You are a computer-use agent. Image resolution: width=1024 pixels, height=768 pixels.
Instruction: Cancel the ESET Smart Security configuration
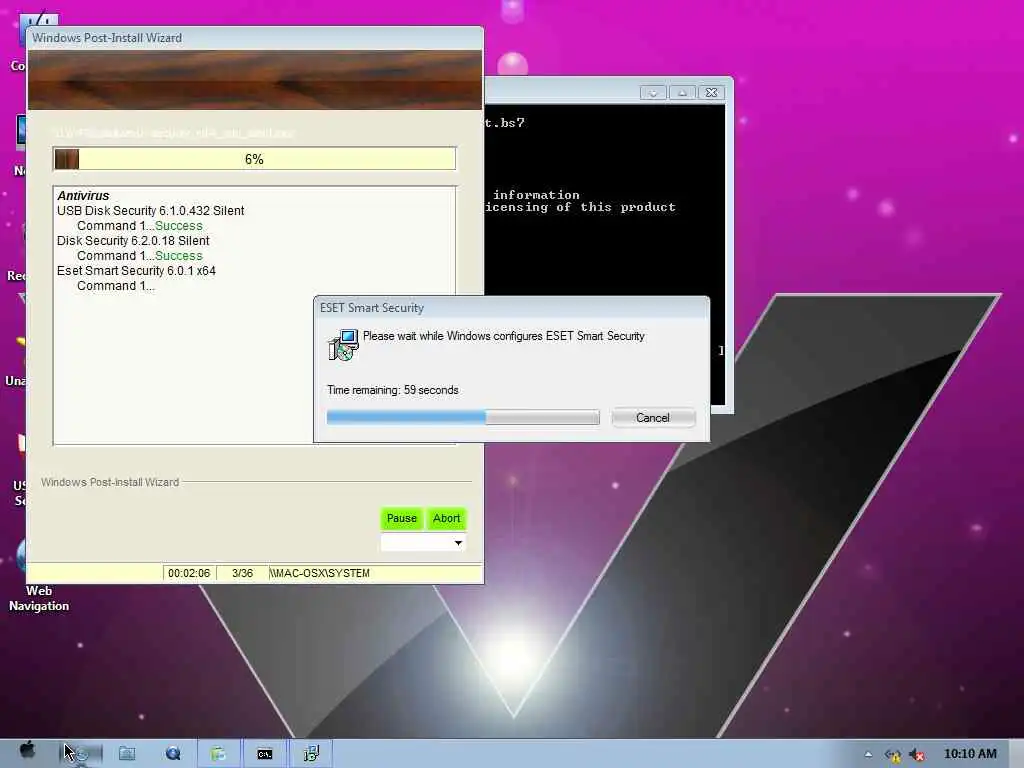[x=653, y=418]
